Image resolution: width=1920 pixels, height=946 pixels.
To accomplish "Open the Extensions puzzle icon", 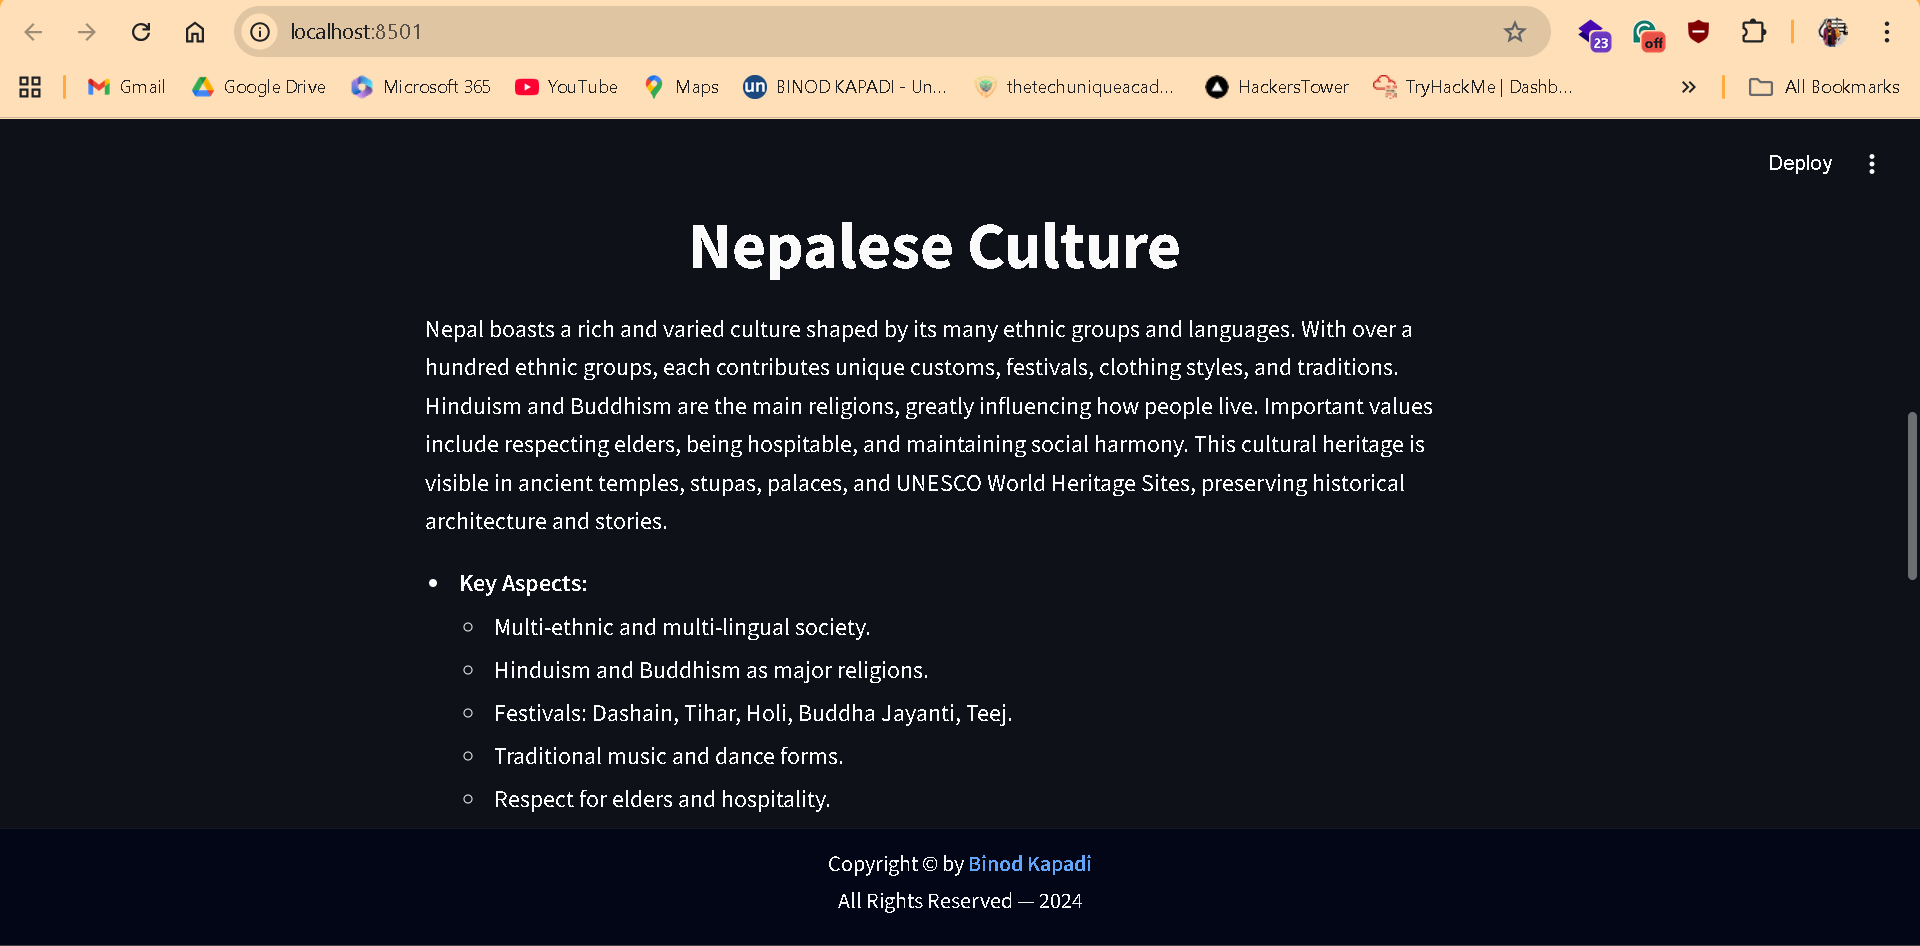I will (1753, 32).
